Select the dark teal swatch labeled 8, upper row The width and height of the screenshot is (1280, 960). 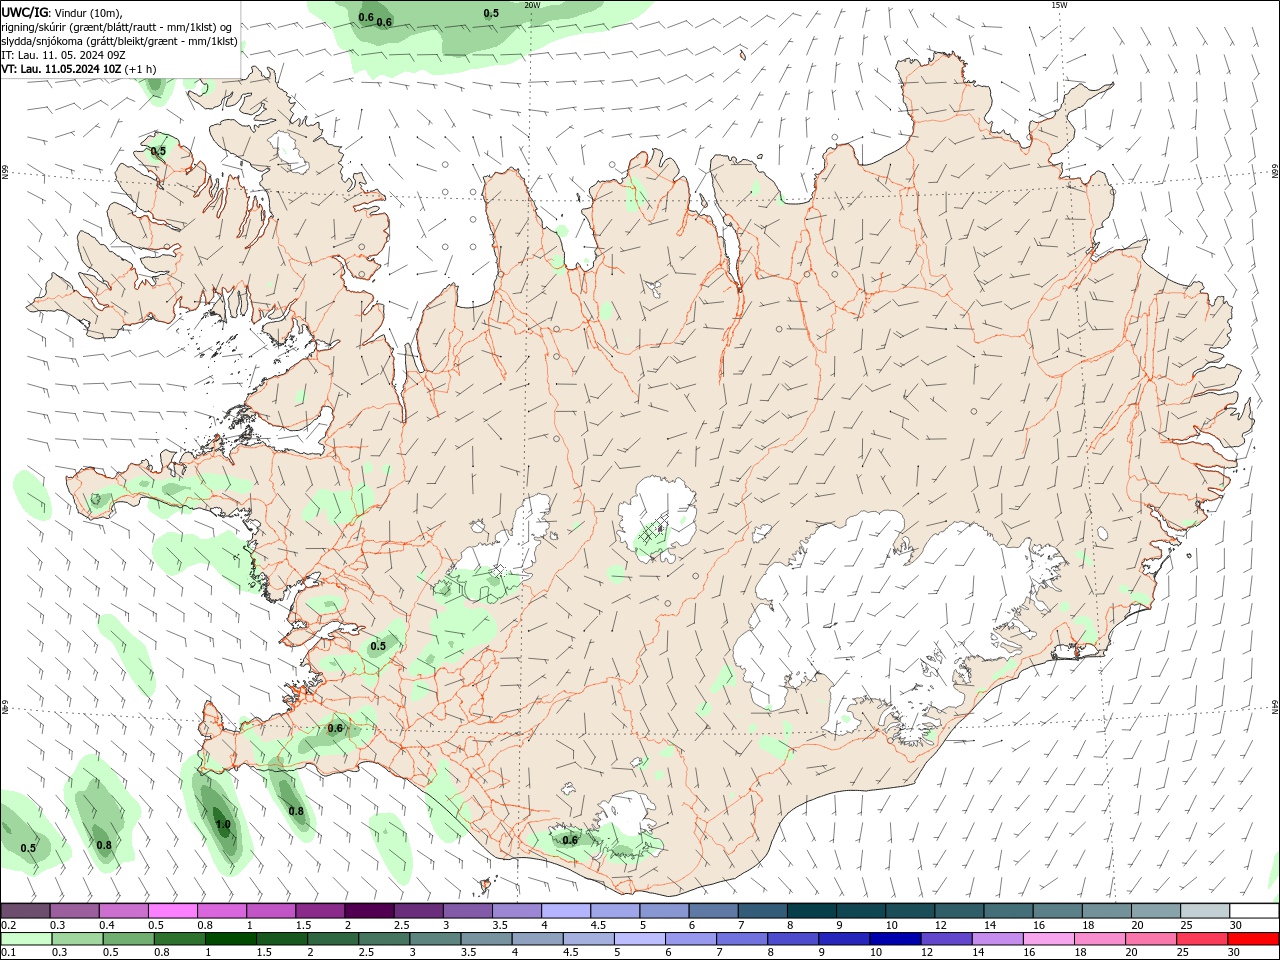coord(812,911)
